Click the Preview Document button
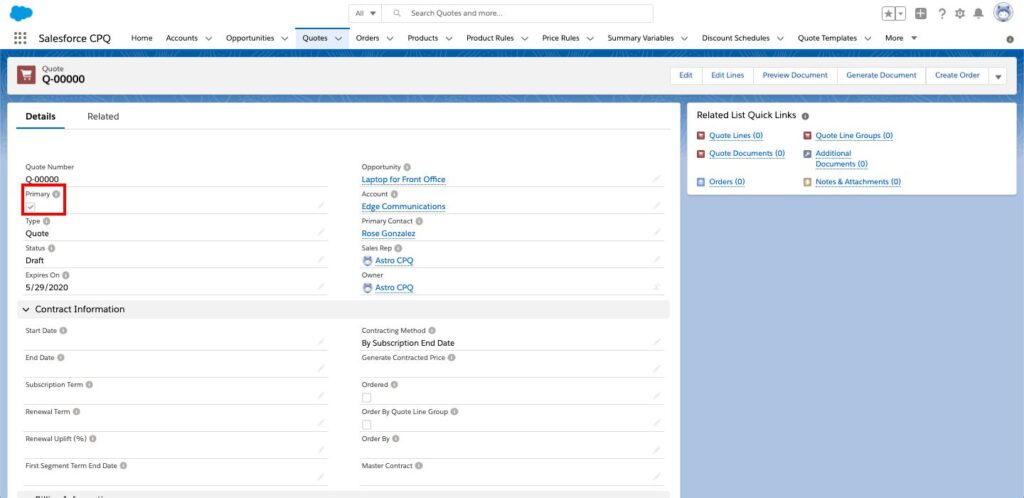This screenshot has height=498, width=1024. tap(795, 75)
